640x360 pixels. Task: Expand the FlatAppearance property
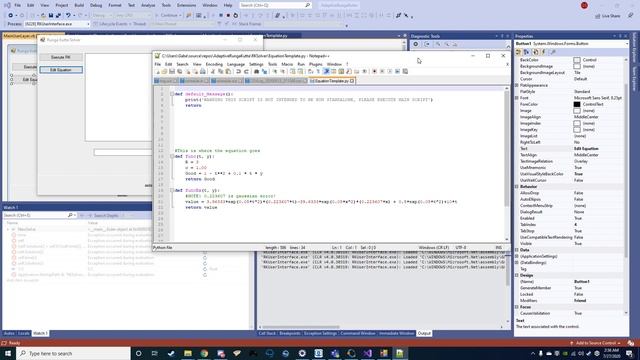coord(517,85)
